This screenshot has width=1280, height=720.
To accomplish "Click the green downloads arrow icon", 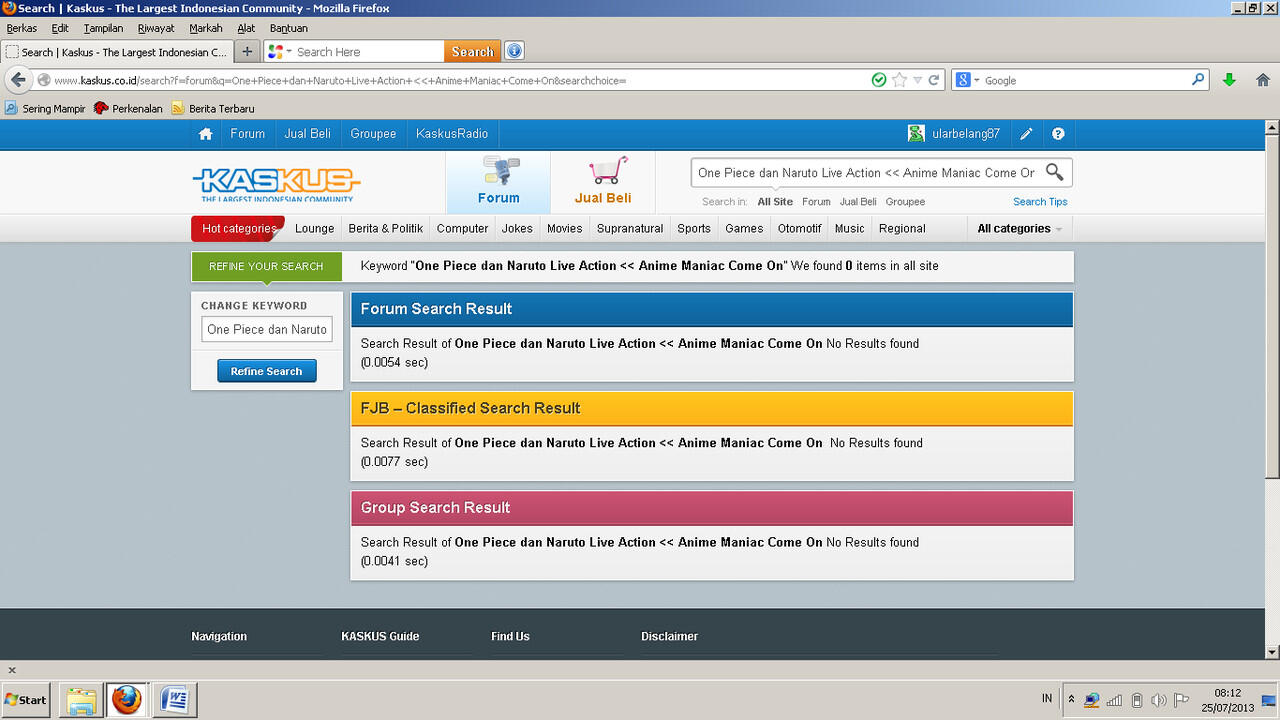I will click(1230, 80).
